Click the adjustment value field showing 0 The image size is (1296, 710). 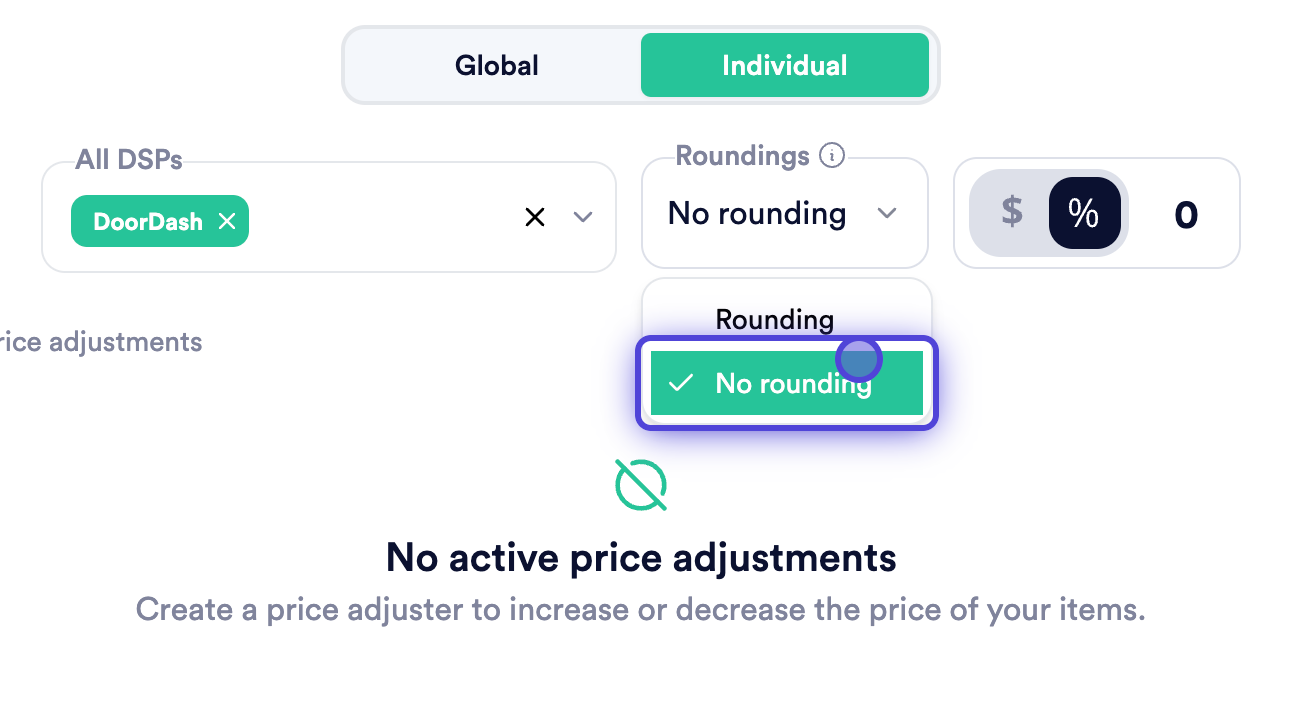[1186, 214]
